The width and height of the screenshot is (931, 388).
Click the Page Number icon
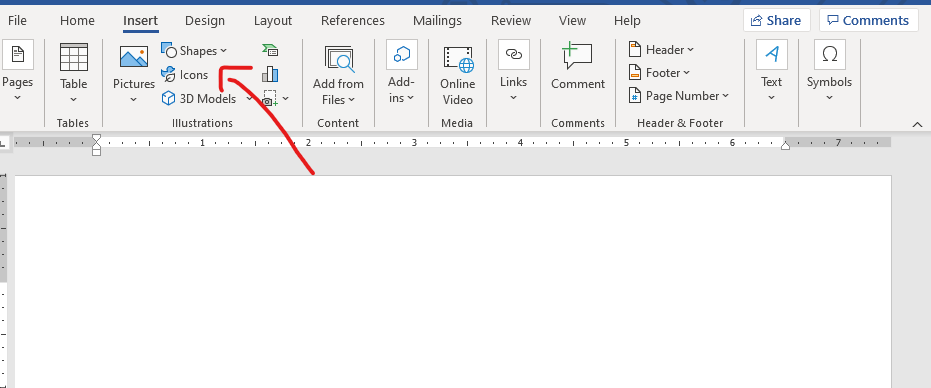[x=635, y=96]
